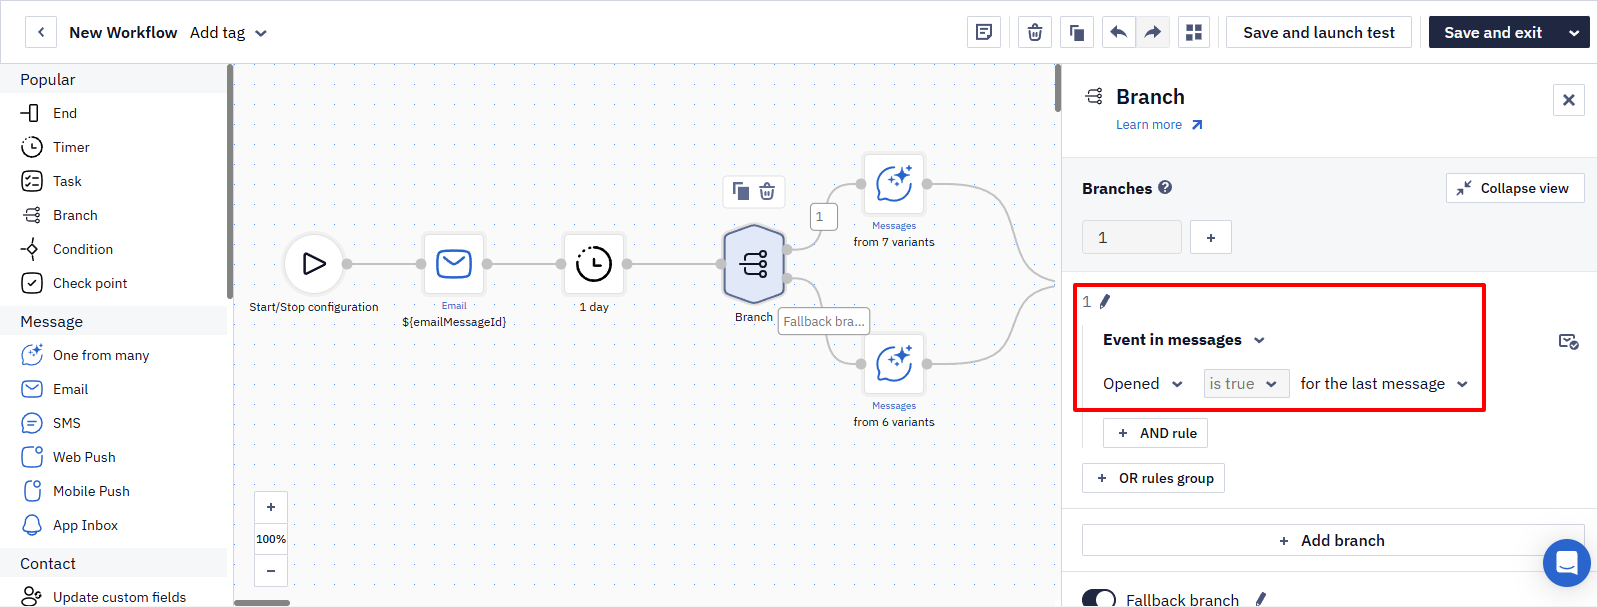Click the grid layout icon in toolbar
The image size is (1597, 607).
[x=1194, y=32]
